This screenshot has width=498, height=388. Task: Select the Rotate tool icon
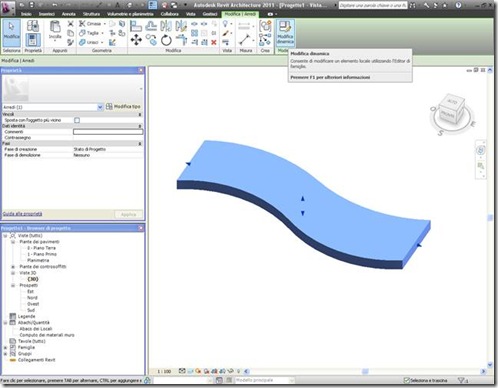[166, 41]
